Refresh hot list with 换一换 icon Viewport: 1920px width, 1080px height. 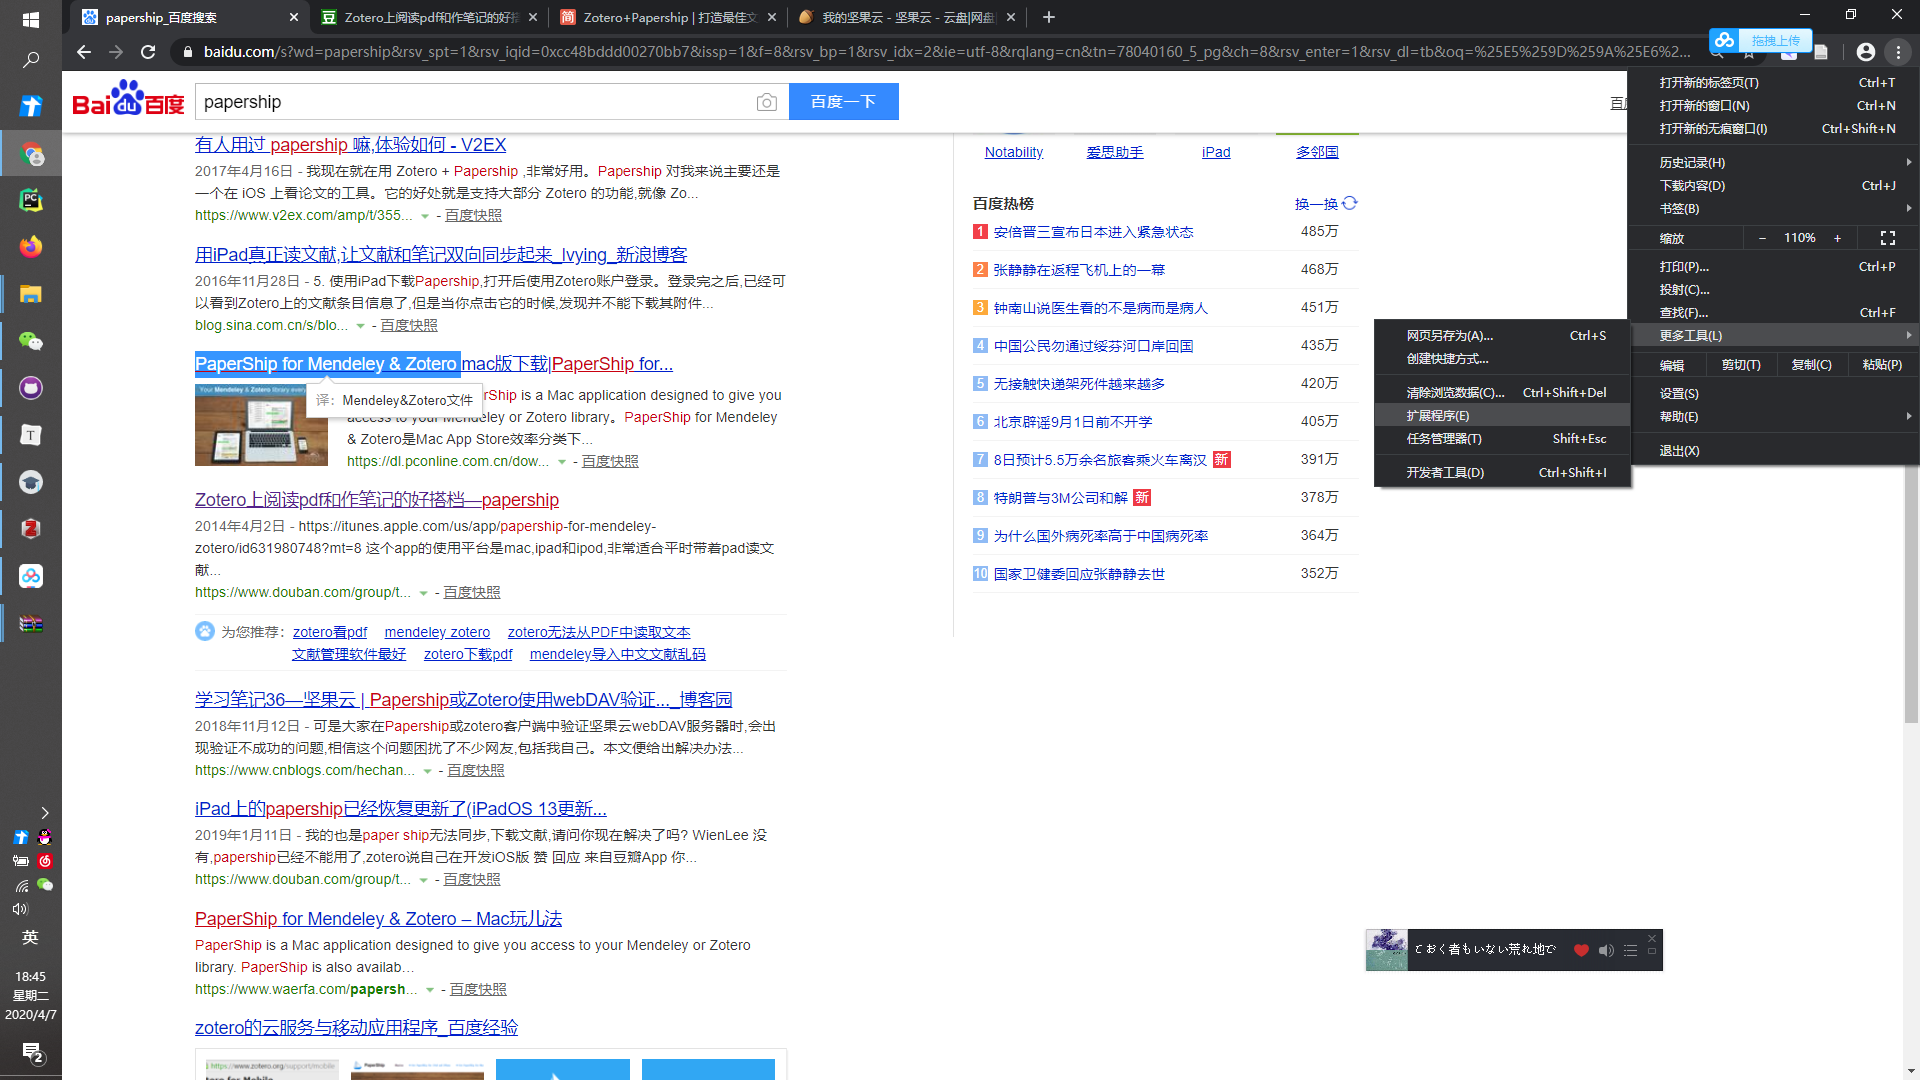coord(1350,203)
